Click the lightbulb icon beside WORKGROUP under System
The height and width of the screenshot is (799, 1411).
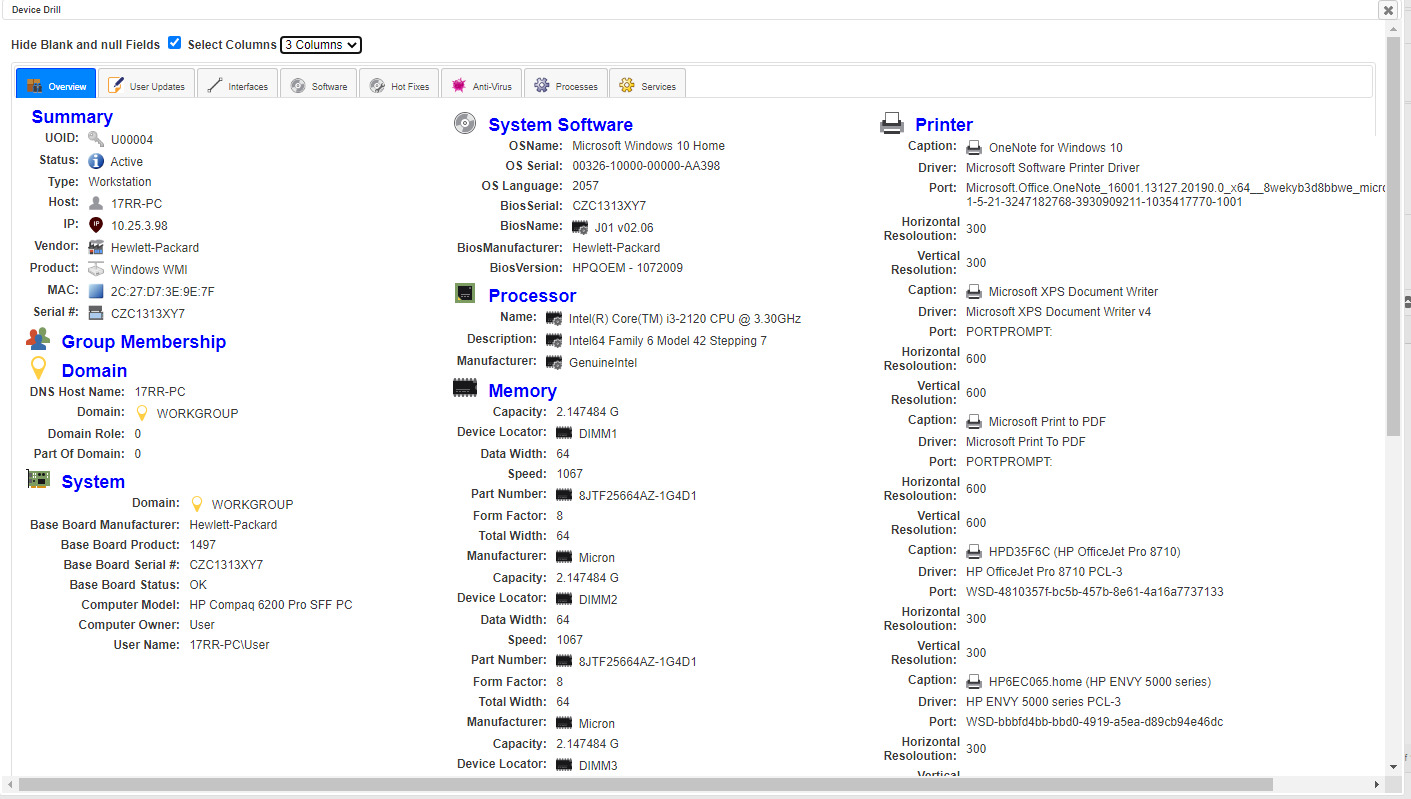197,504
